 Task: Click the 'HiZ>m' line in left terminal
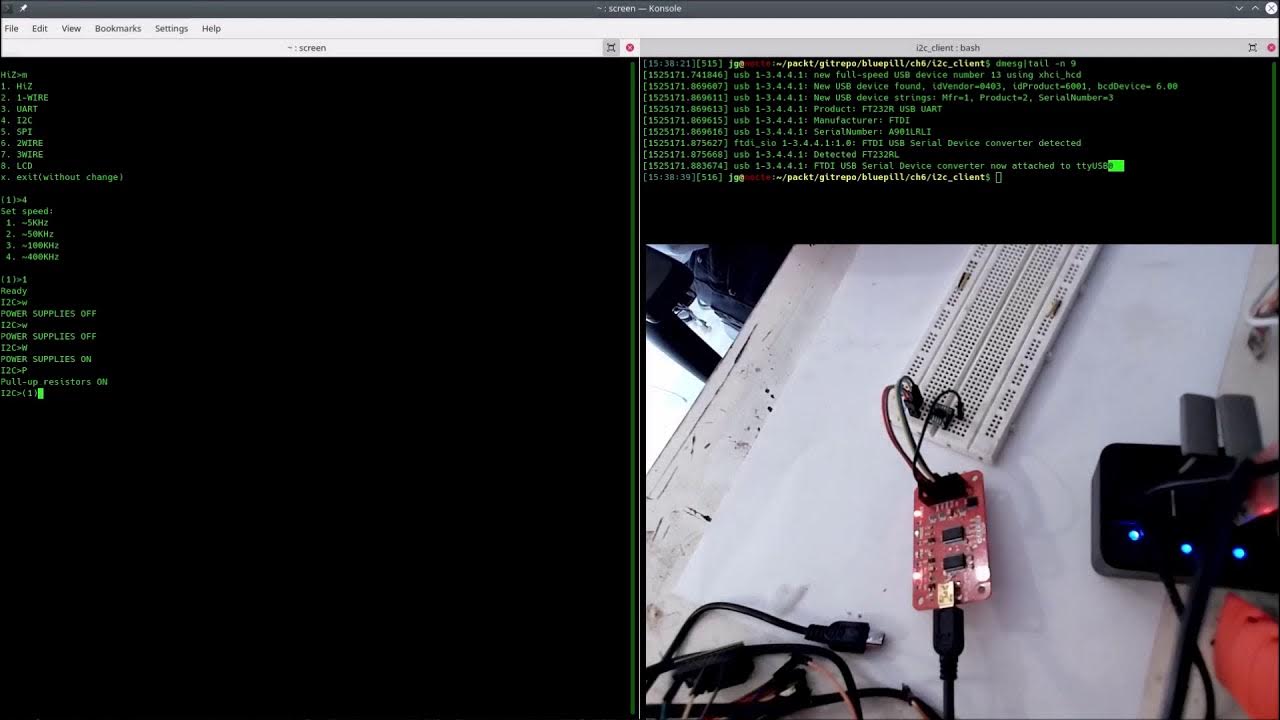tap(14, 75)
